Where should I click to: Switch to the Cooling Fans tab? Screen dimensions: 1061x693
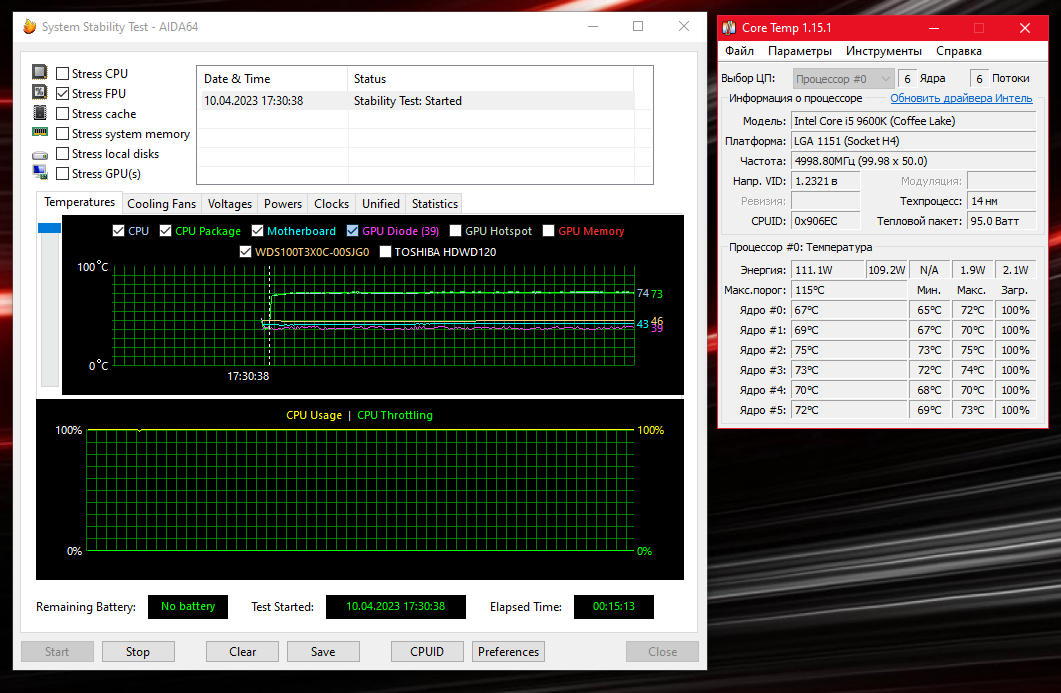(161, 204)
